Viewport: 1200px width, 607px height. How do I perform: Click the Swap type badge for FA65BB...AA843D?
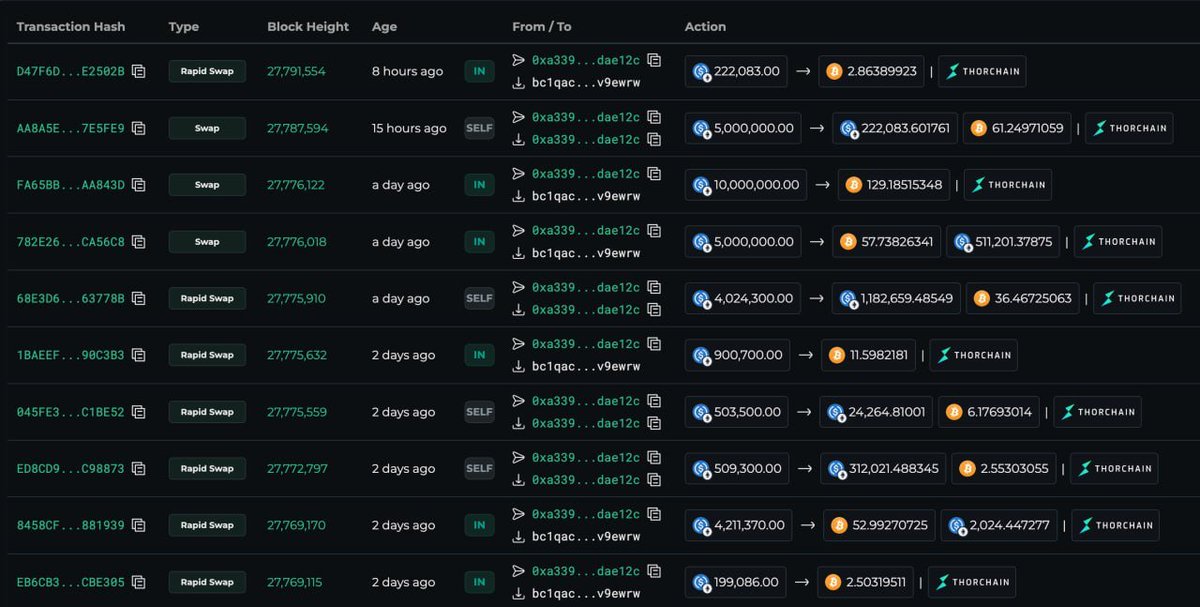207,185
